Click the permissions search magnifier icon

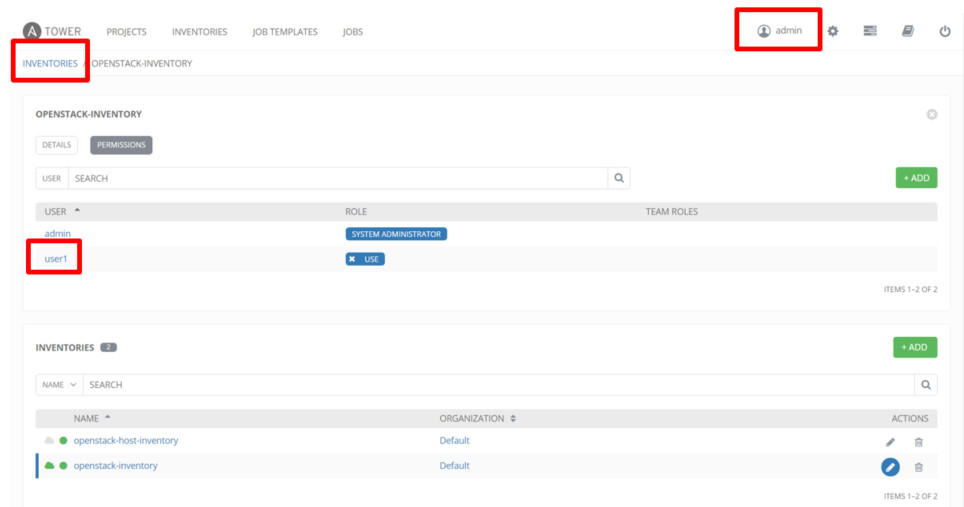point(619,178)
